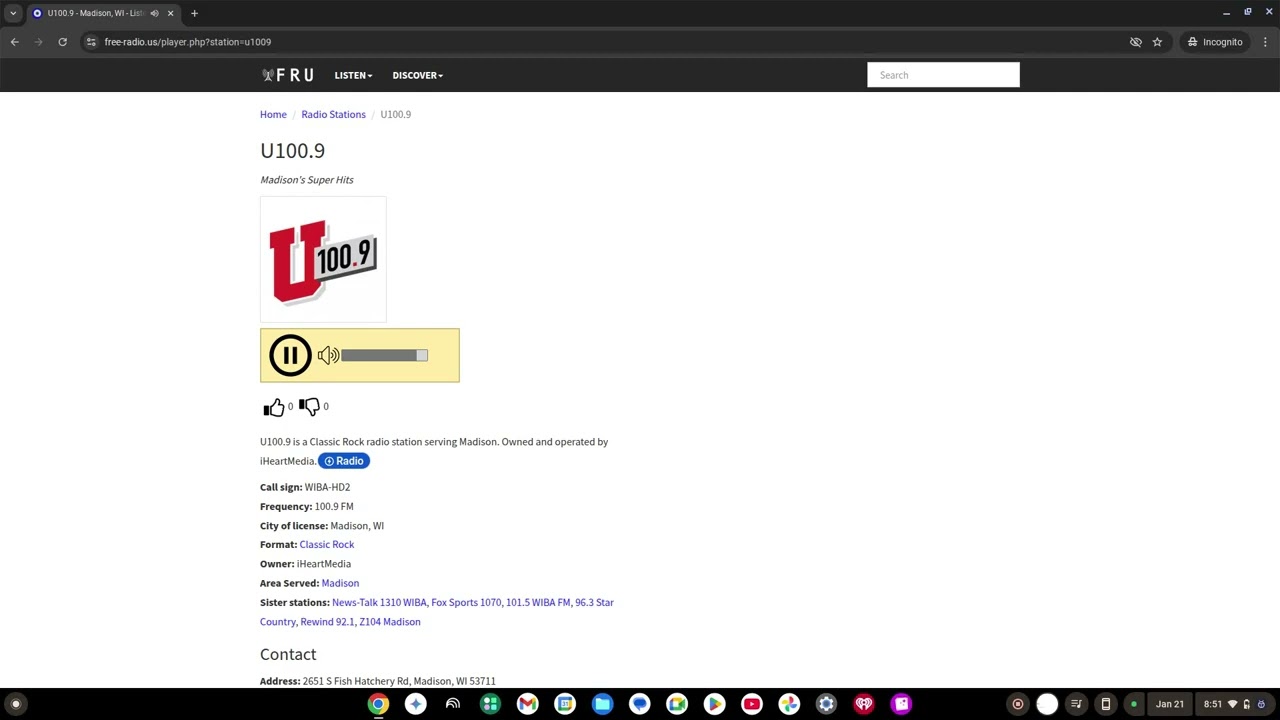
Task: Open the tab search dropdown arrow
Action: point(13,13)
